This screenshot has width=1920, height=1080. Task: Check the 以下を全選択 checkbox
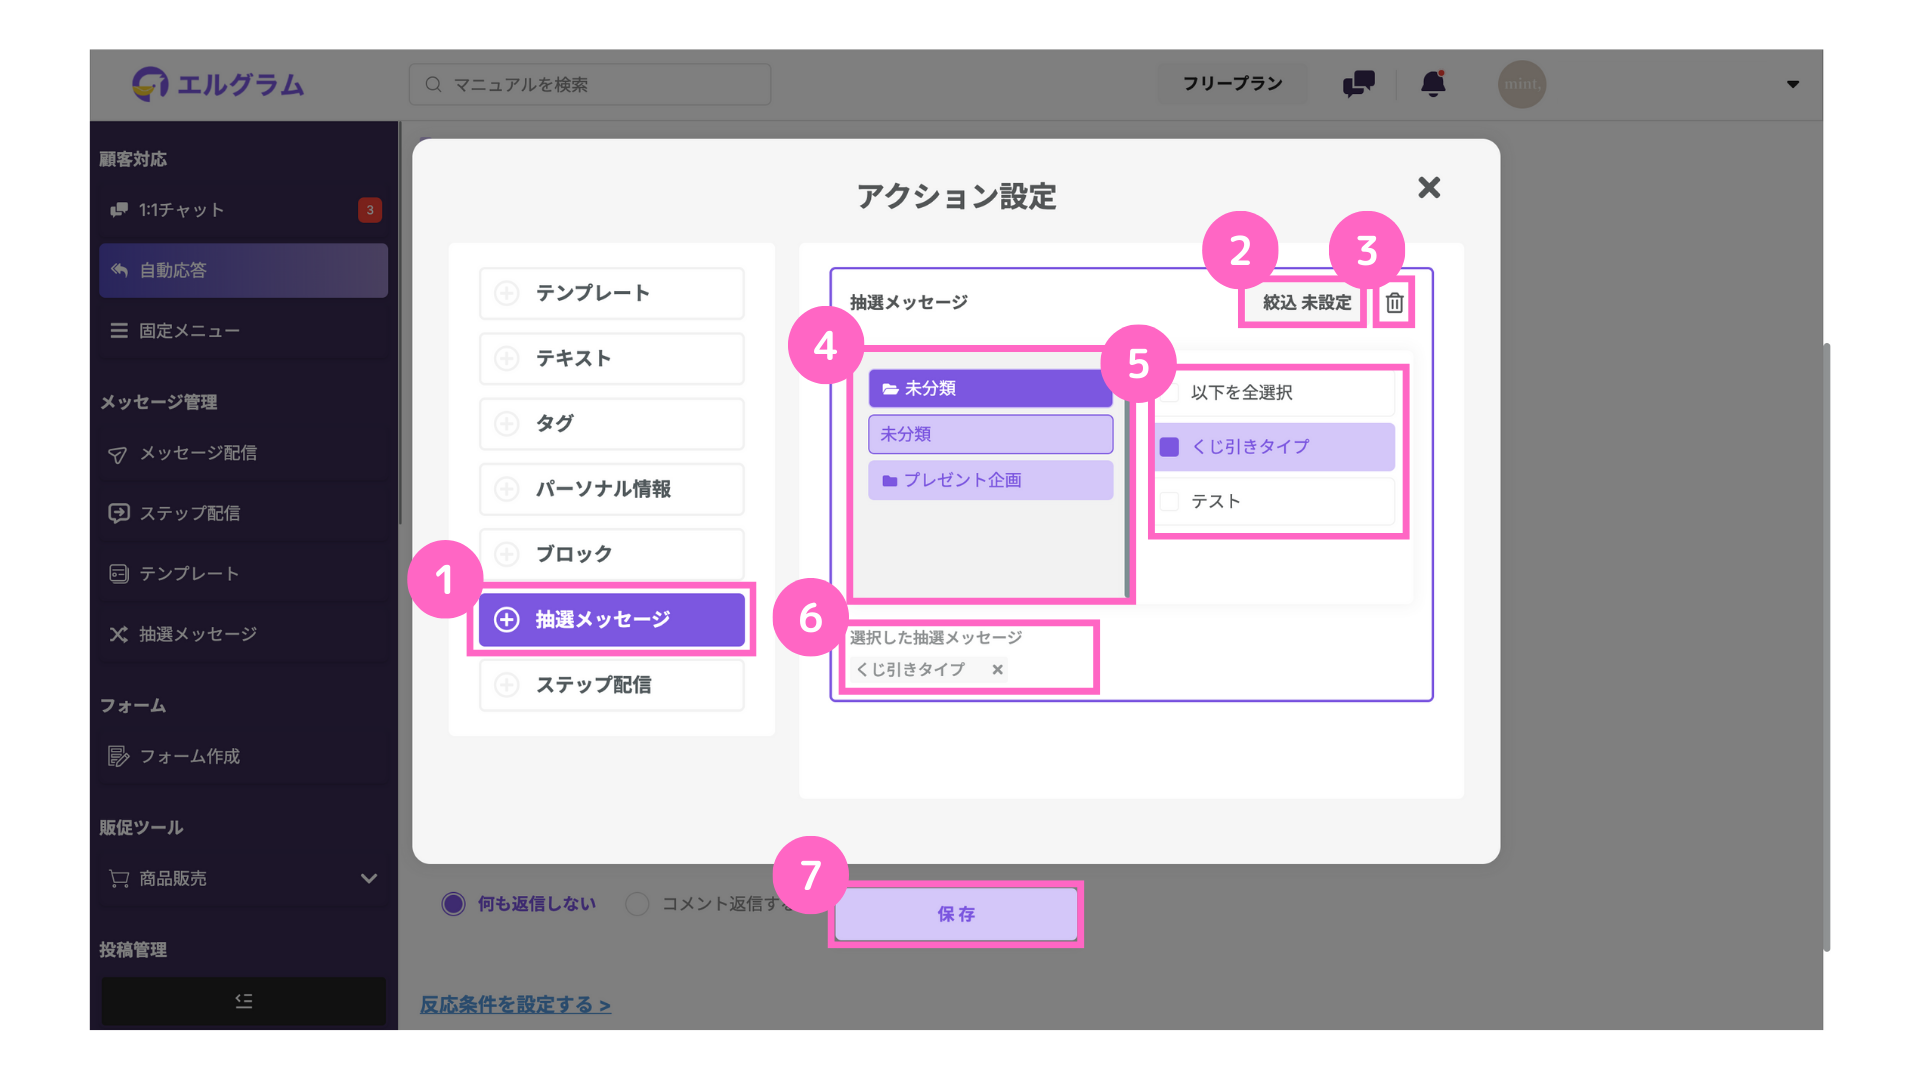tap(1169, 393)
